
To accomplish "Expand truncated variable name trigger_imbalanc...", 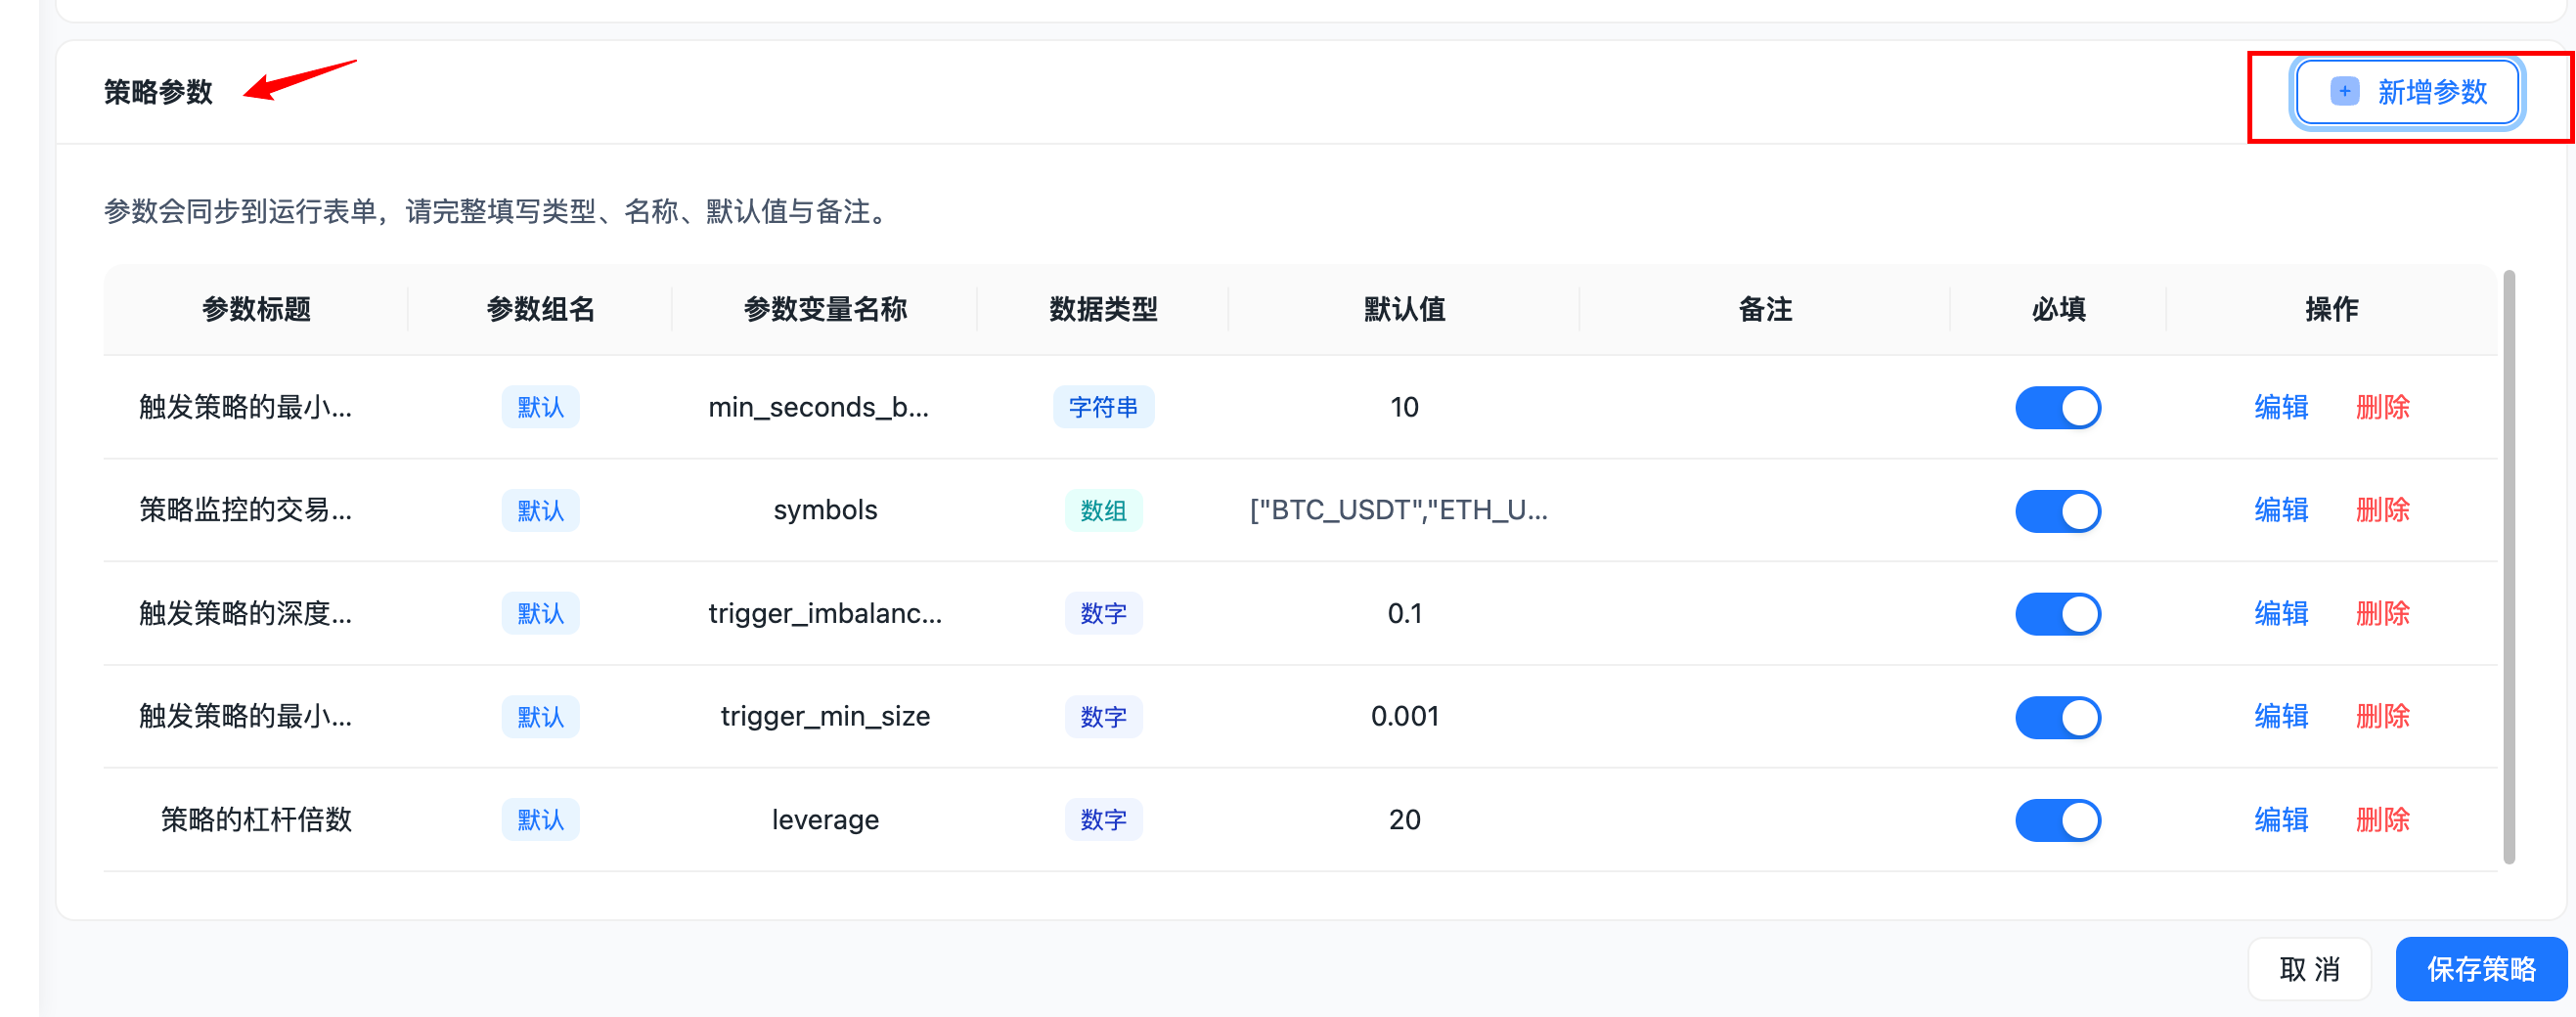I will pos(825,613).
